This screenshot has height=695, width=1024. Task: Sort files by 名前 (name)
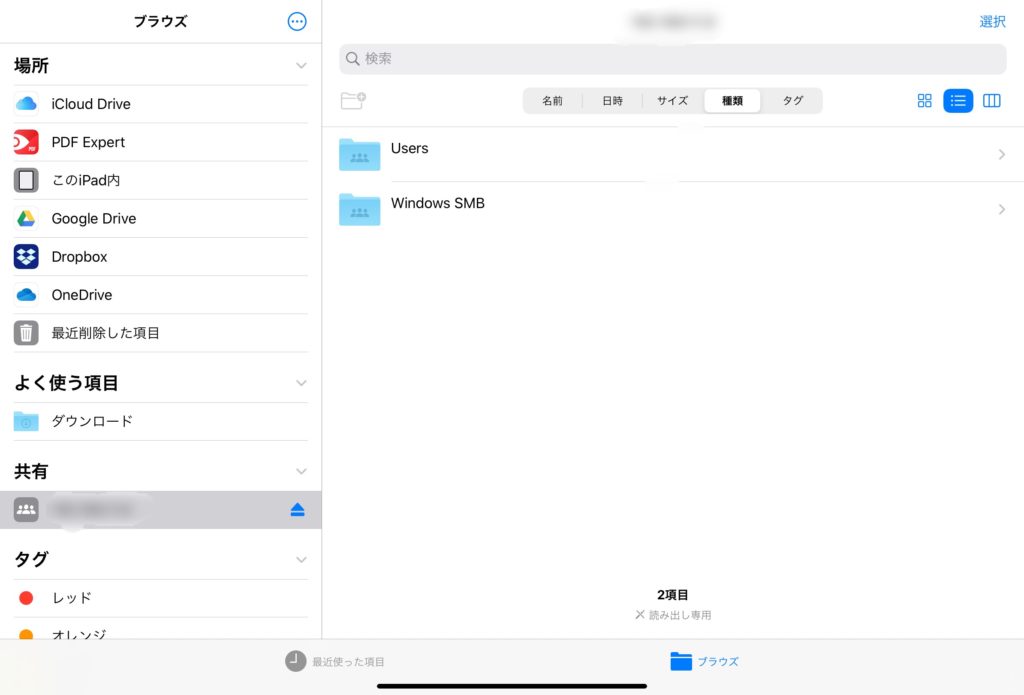[x=552, y=101]
